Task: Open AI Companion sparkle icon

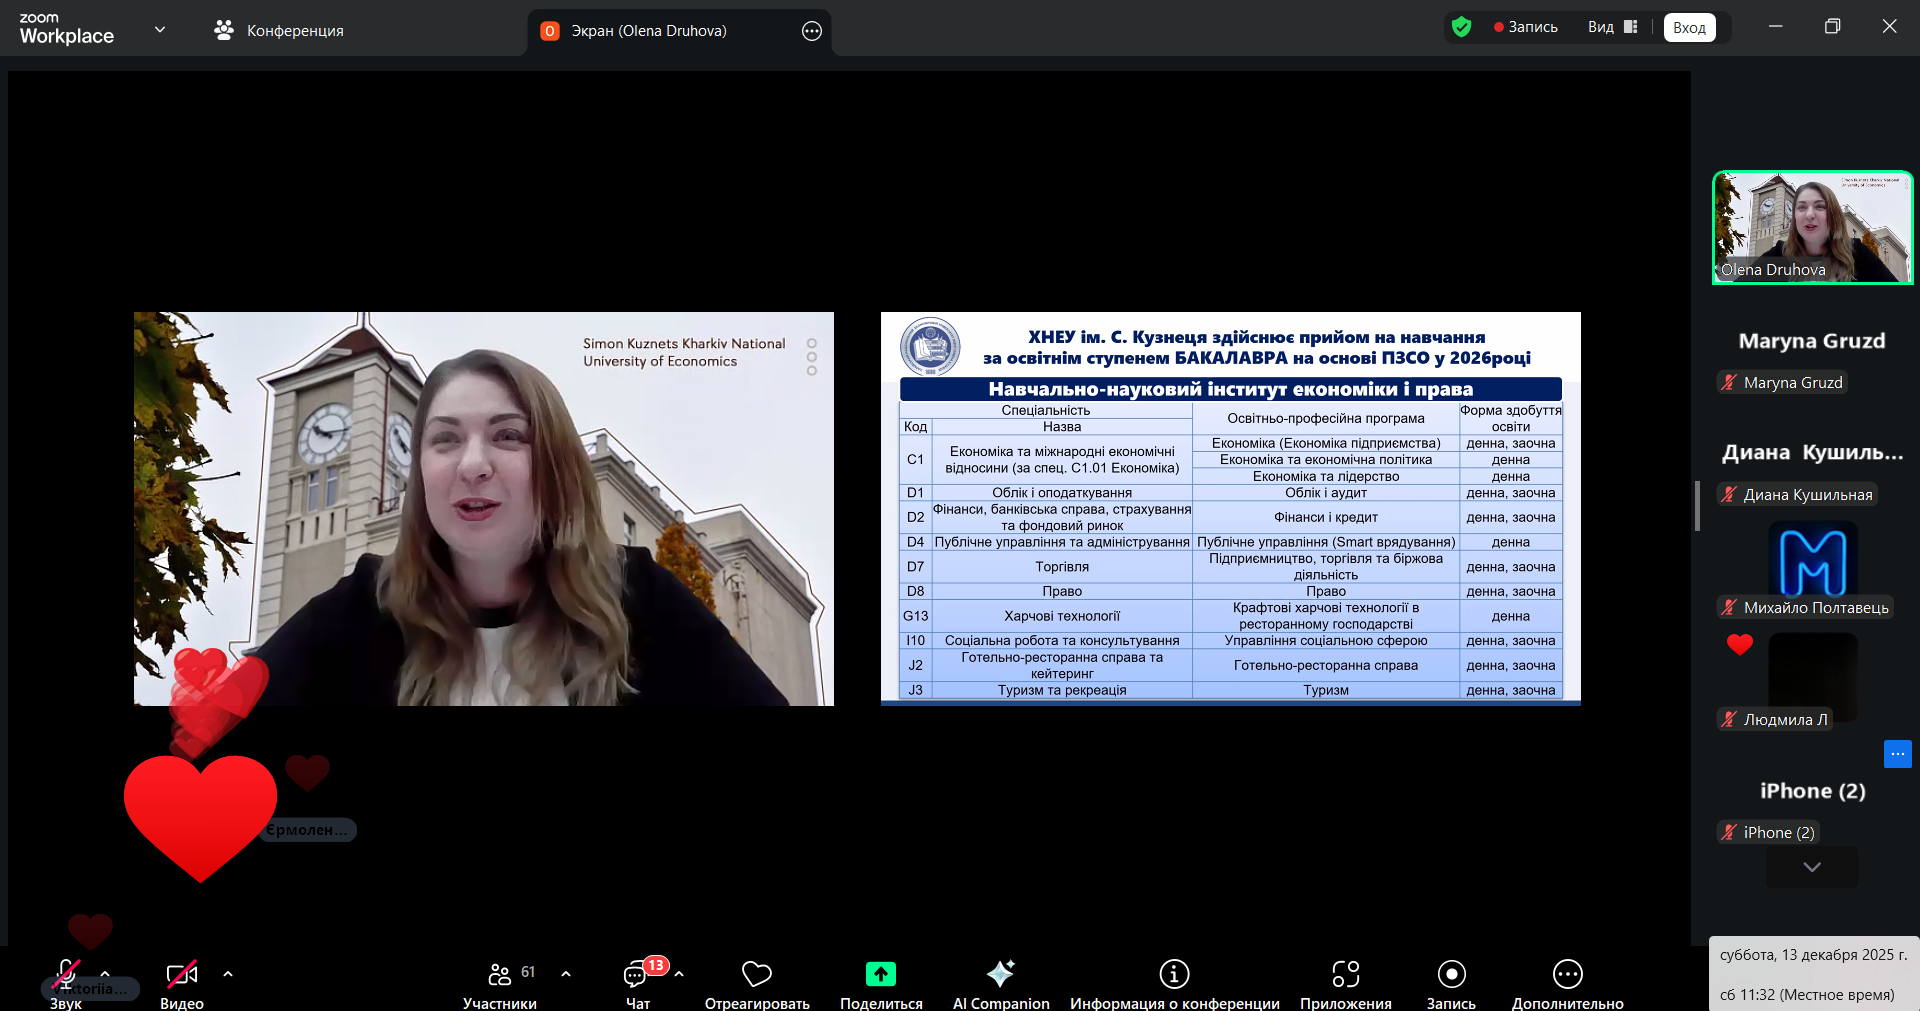Action: [x=1000, y=974]
